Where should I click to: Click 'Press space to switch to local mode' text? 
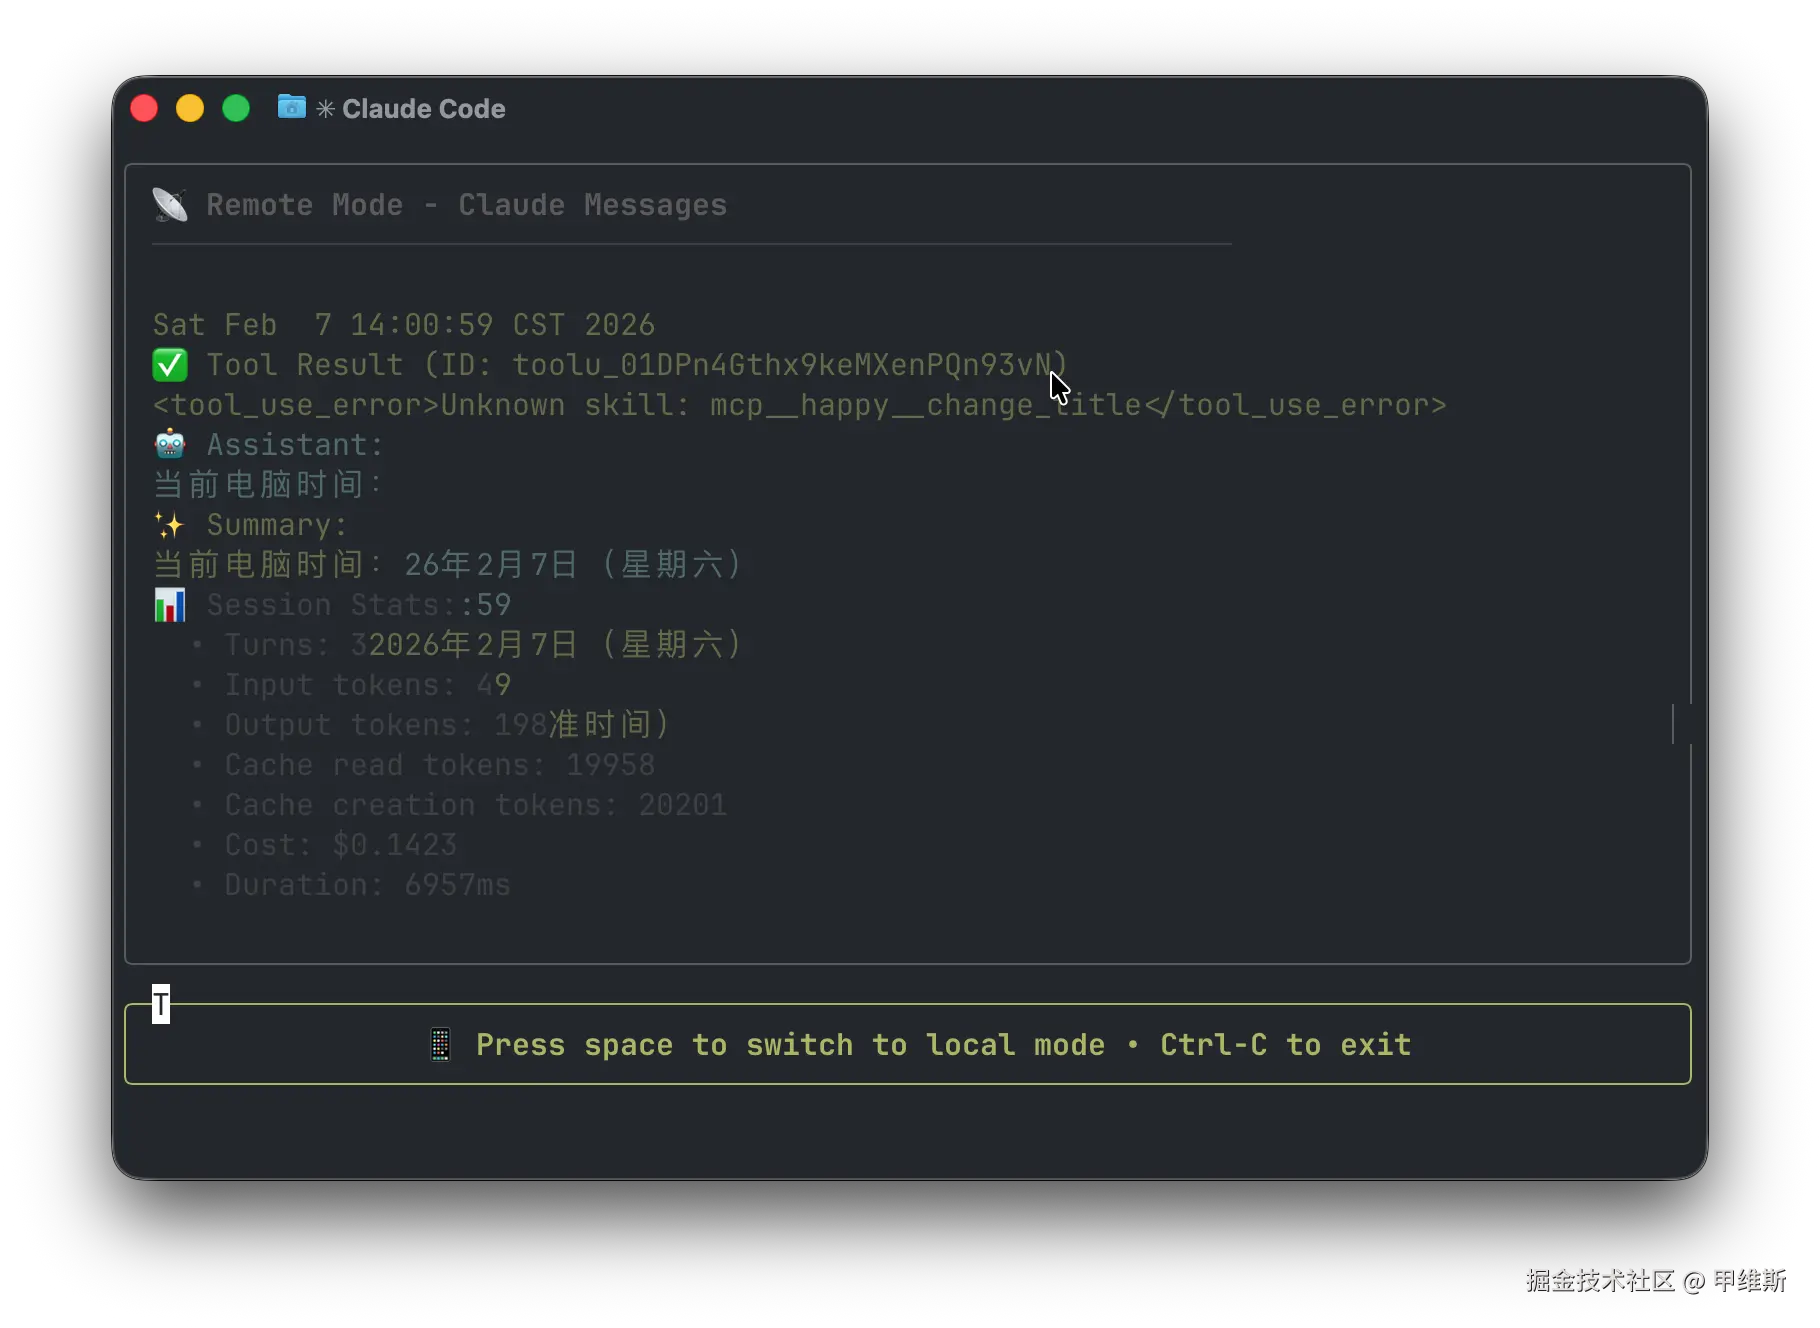(791, 1045)
